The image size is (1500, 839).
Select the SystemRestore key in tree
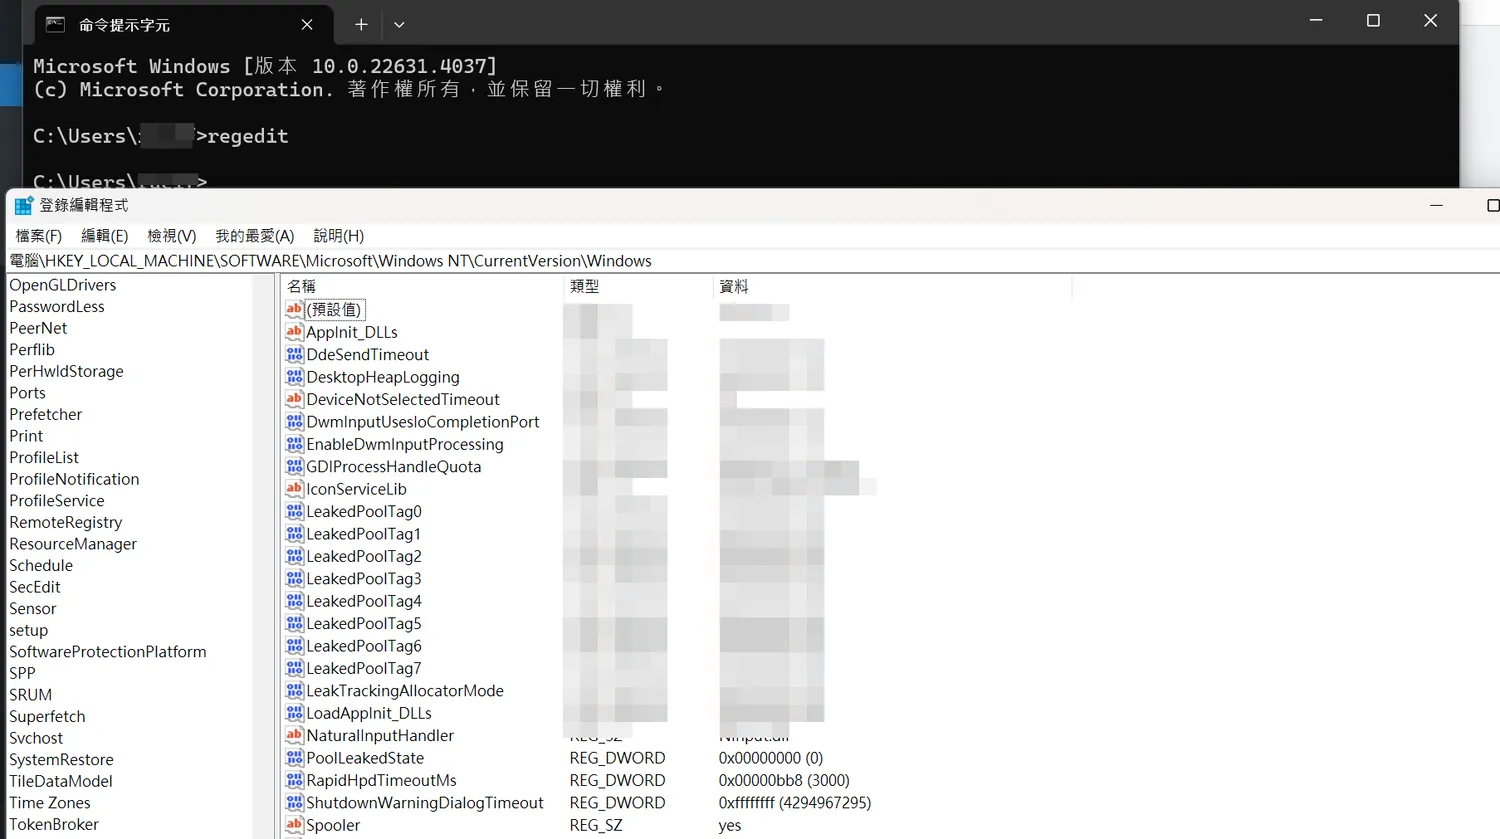pos(61,760)
